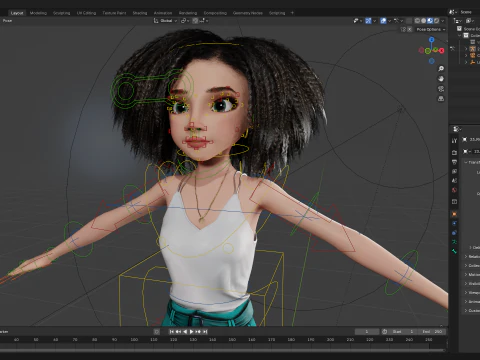The image size is (480, 360).
Task: Open the View Layer properties tab
Action: click(x=454, y=171)
